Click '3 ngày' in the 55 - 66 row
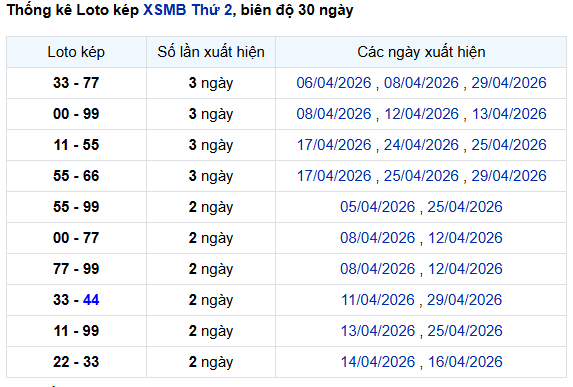 point(211,177)
